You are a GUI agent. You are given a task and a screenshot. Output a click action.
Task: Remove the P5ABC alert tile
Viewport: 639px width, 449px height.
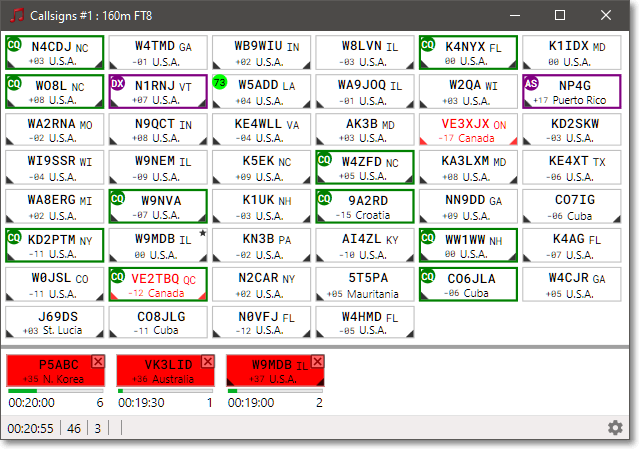click(98, 361)
